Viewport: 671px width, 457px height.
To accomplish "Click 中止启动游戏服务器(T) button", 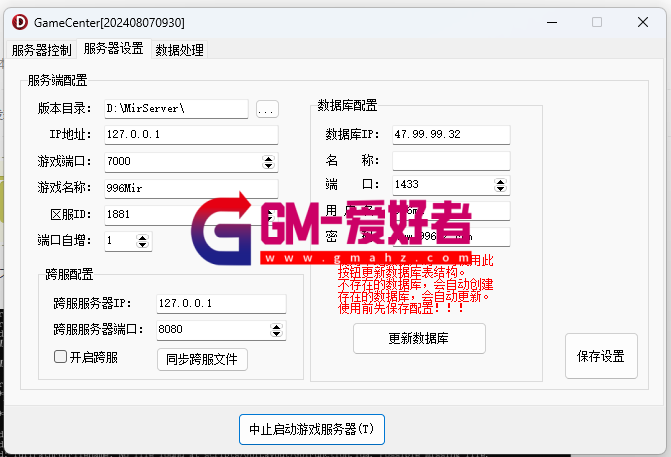I will pos(311,429).
